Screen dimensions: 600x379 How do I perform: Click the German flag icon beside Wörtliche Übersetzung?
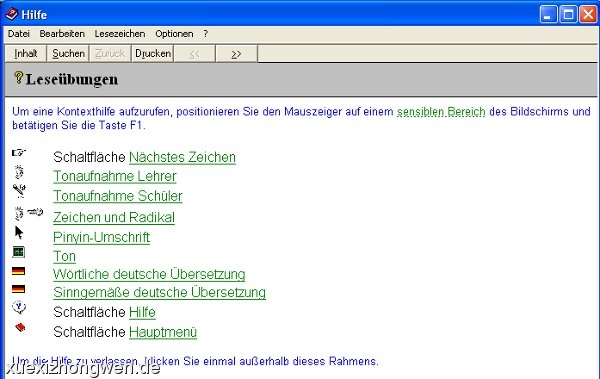tap(18, 271)
